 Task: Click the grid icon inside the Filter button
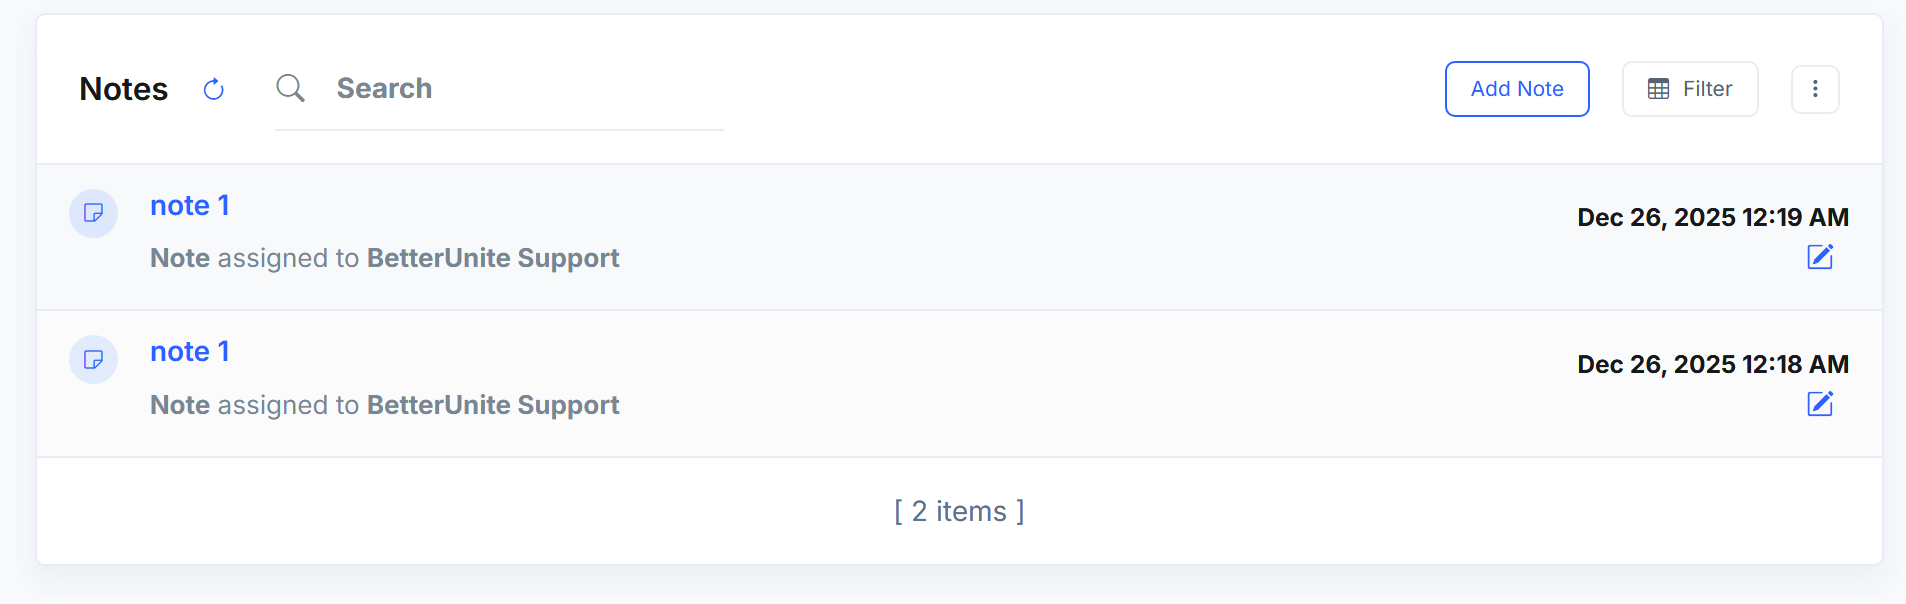[1658, 89]
